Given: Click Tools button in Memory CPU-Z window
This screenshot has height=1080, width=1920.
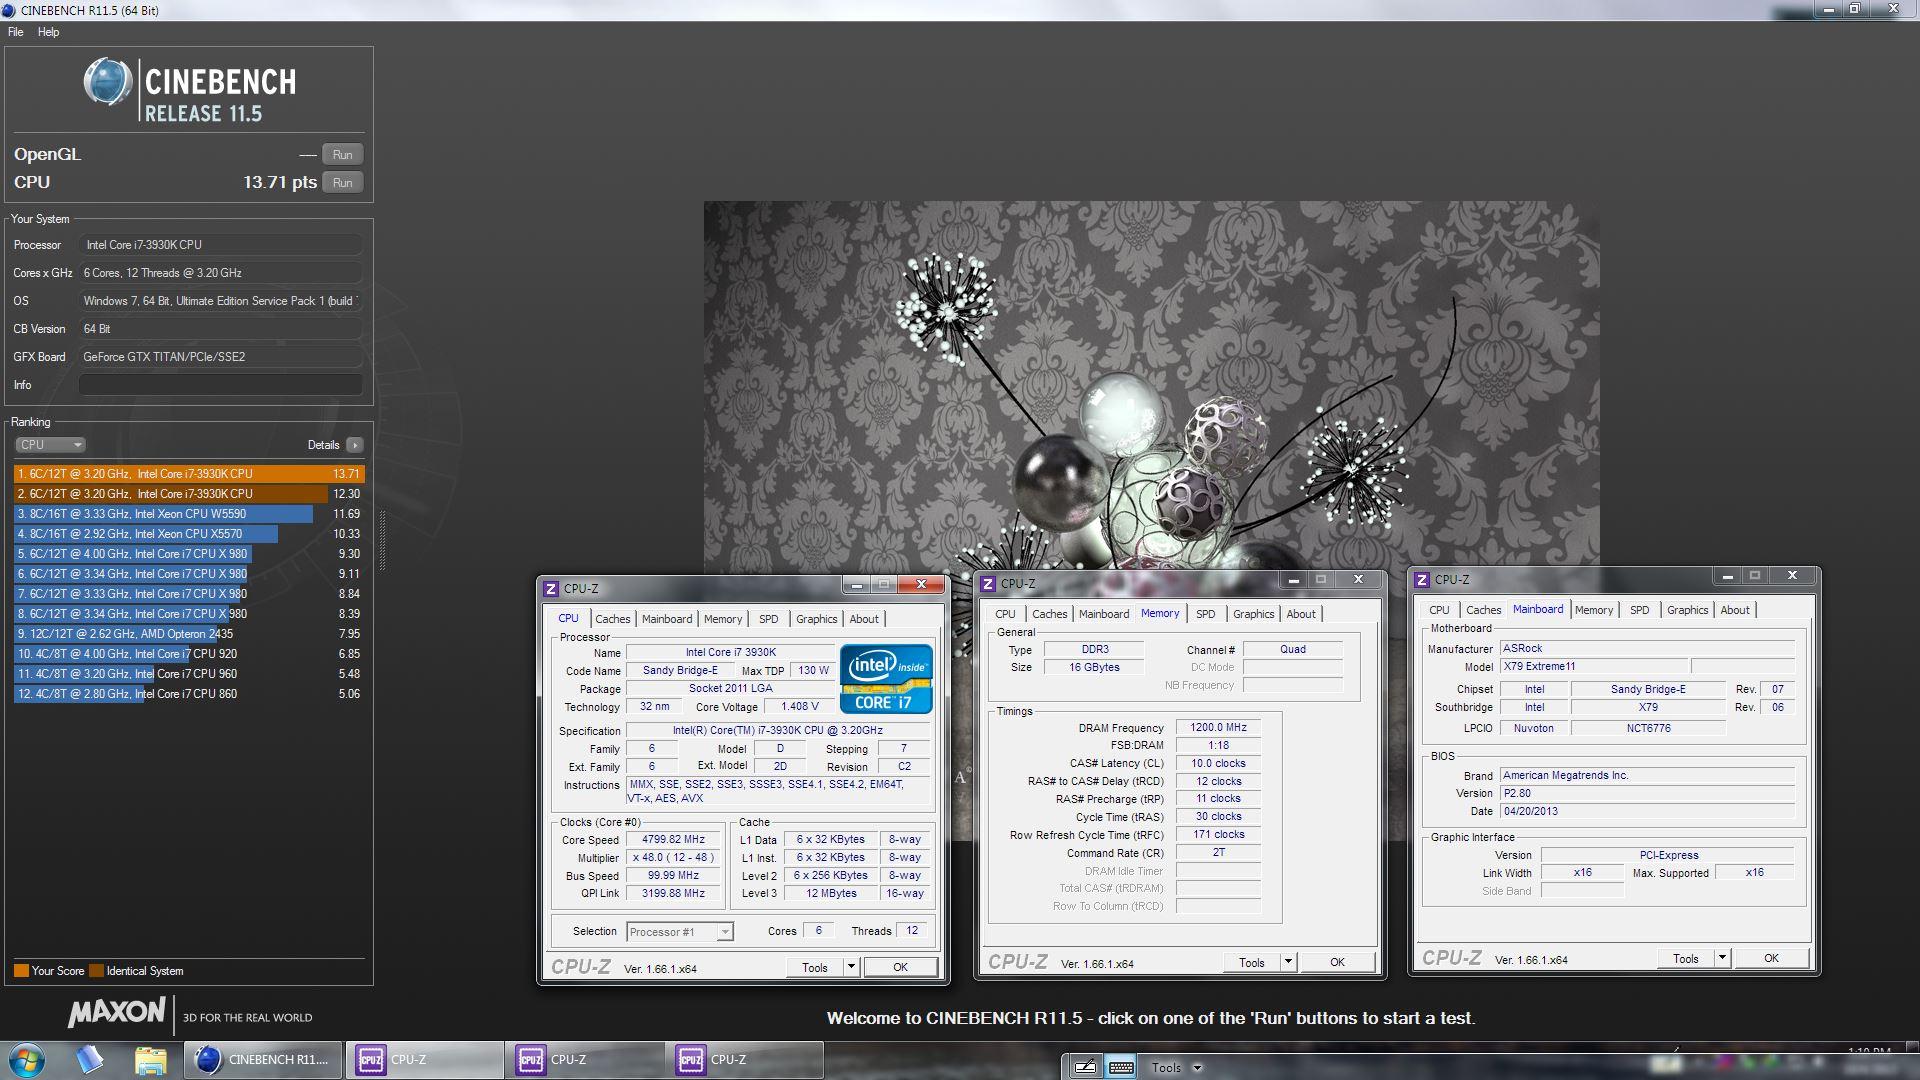Looking at the screenshot, I should [1252, 963].
